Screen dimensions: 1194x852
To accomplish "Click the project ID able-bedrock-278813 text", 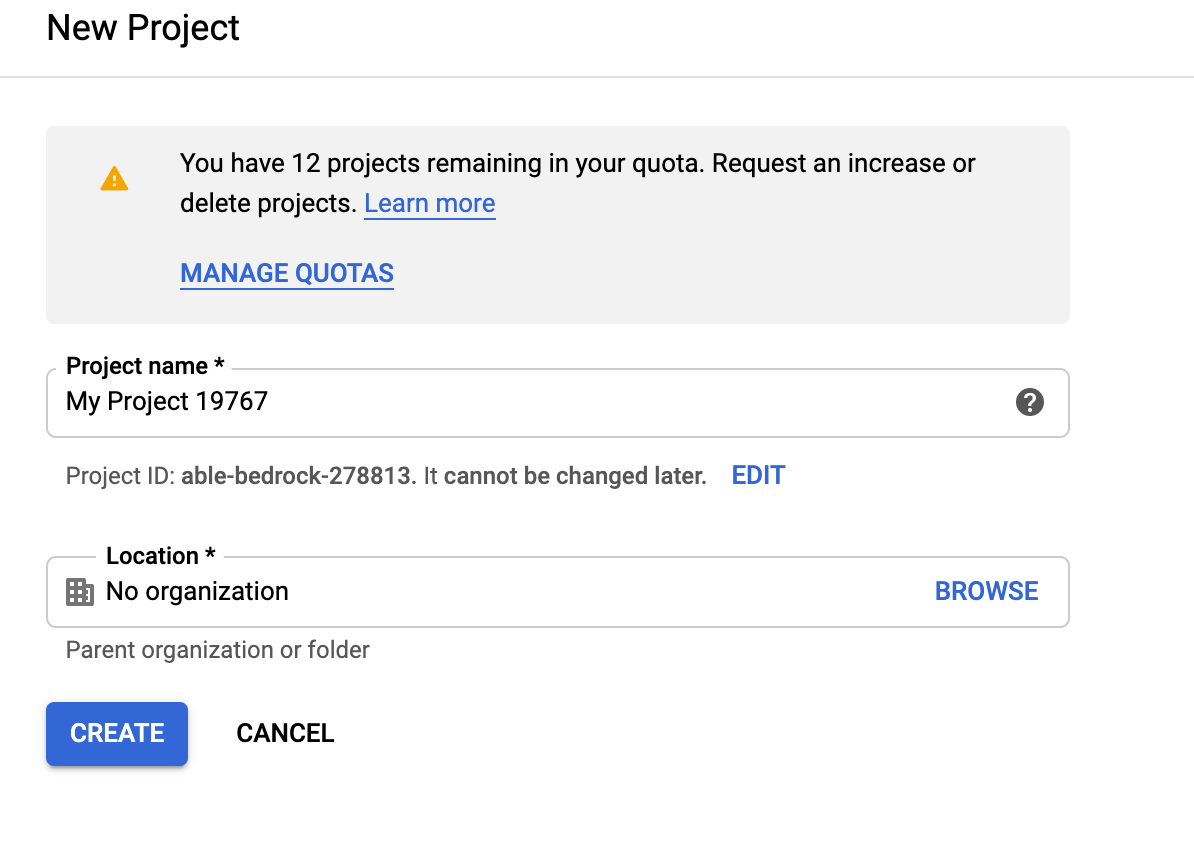I will [x=298, y=476].
